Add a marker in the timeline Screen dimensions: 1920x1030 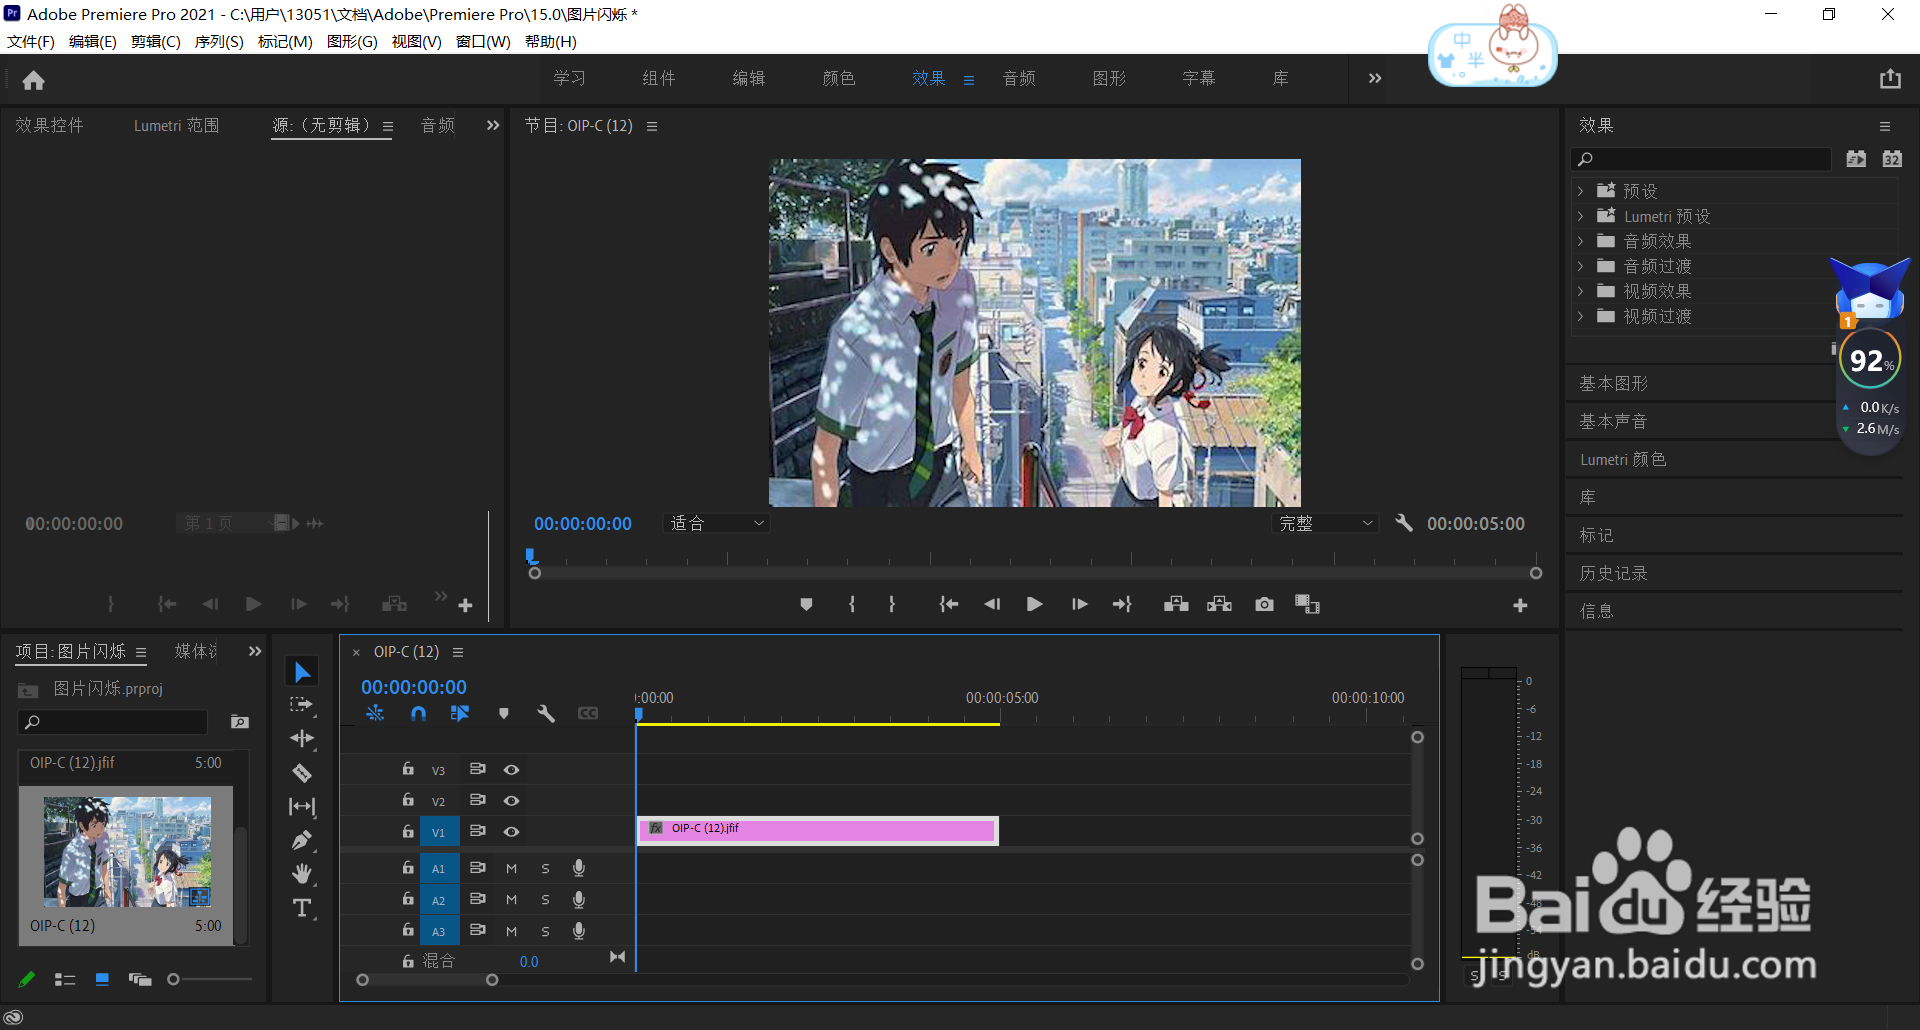pos(504,713)
